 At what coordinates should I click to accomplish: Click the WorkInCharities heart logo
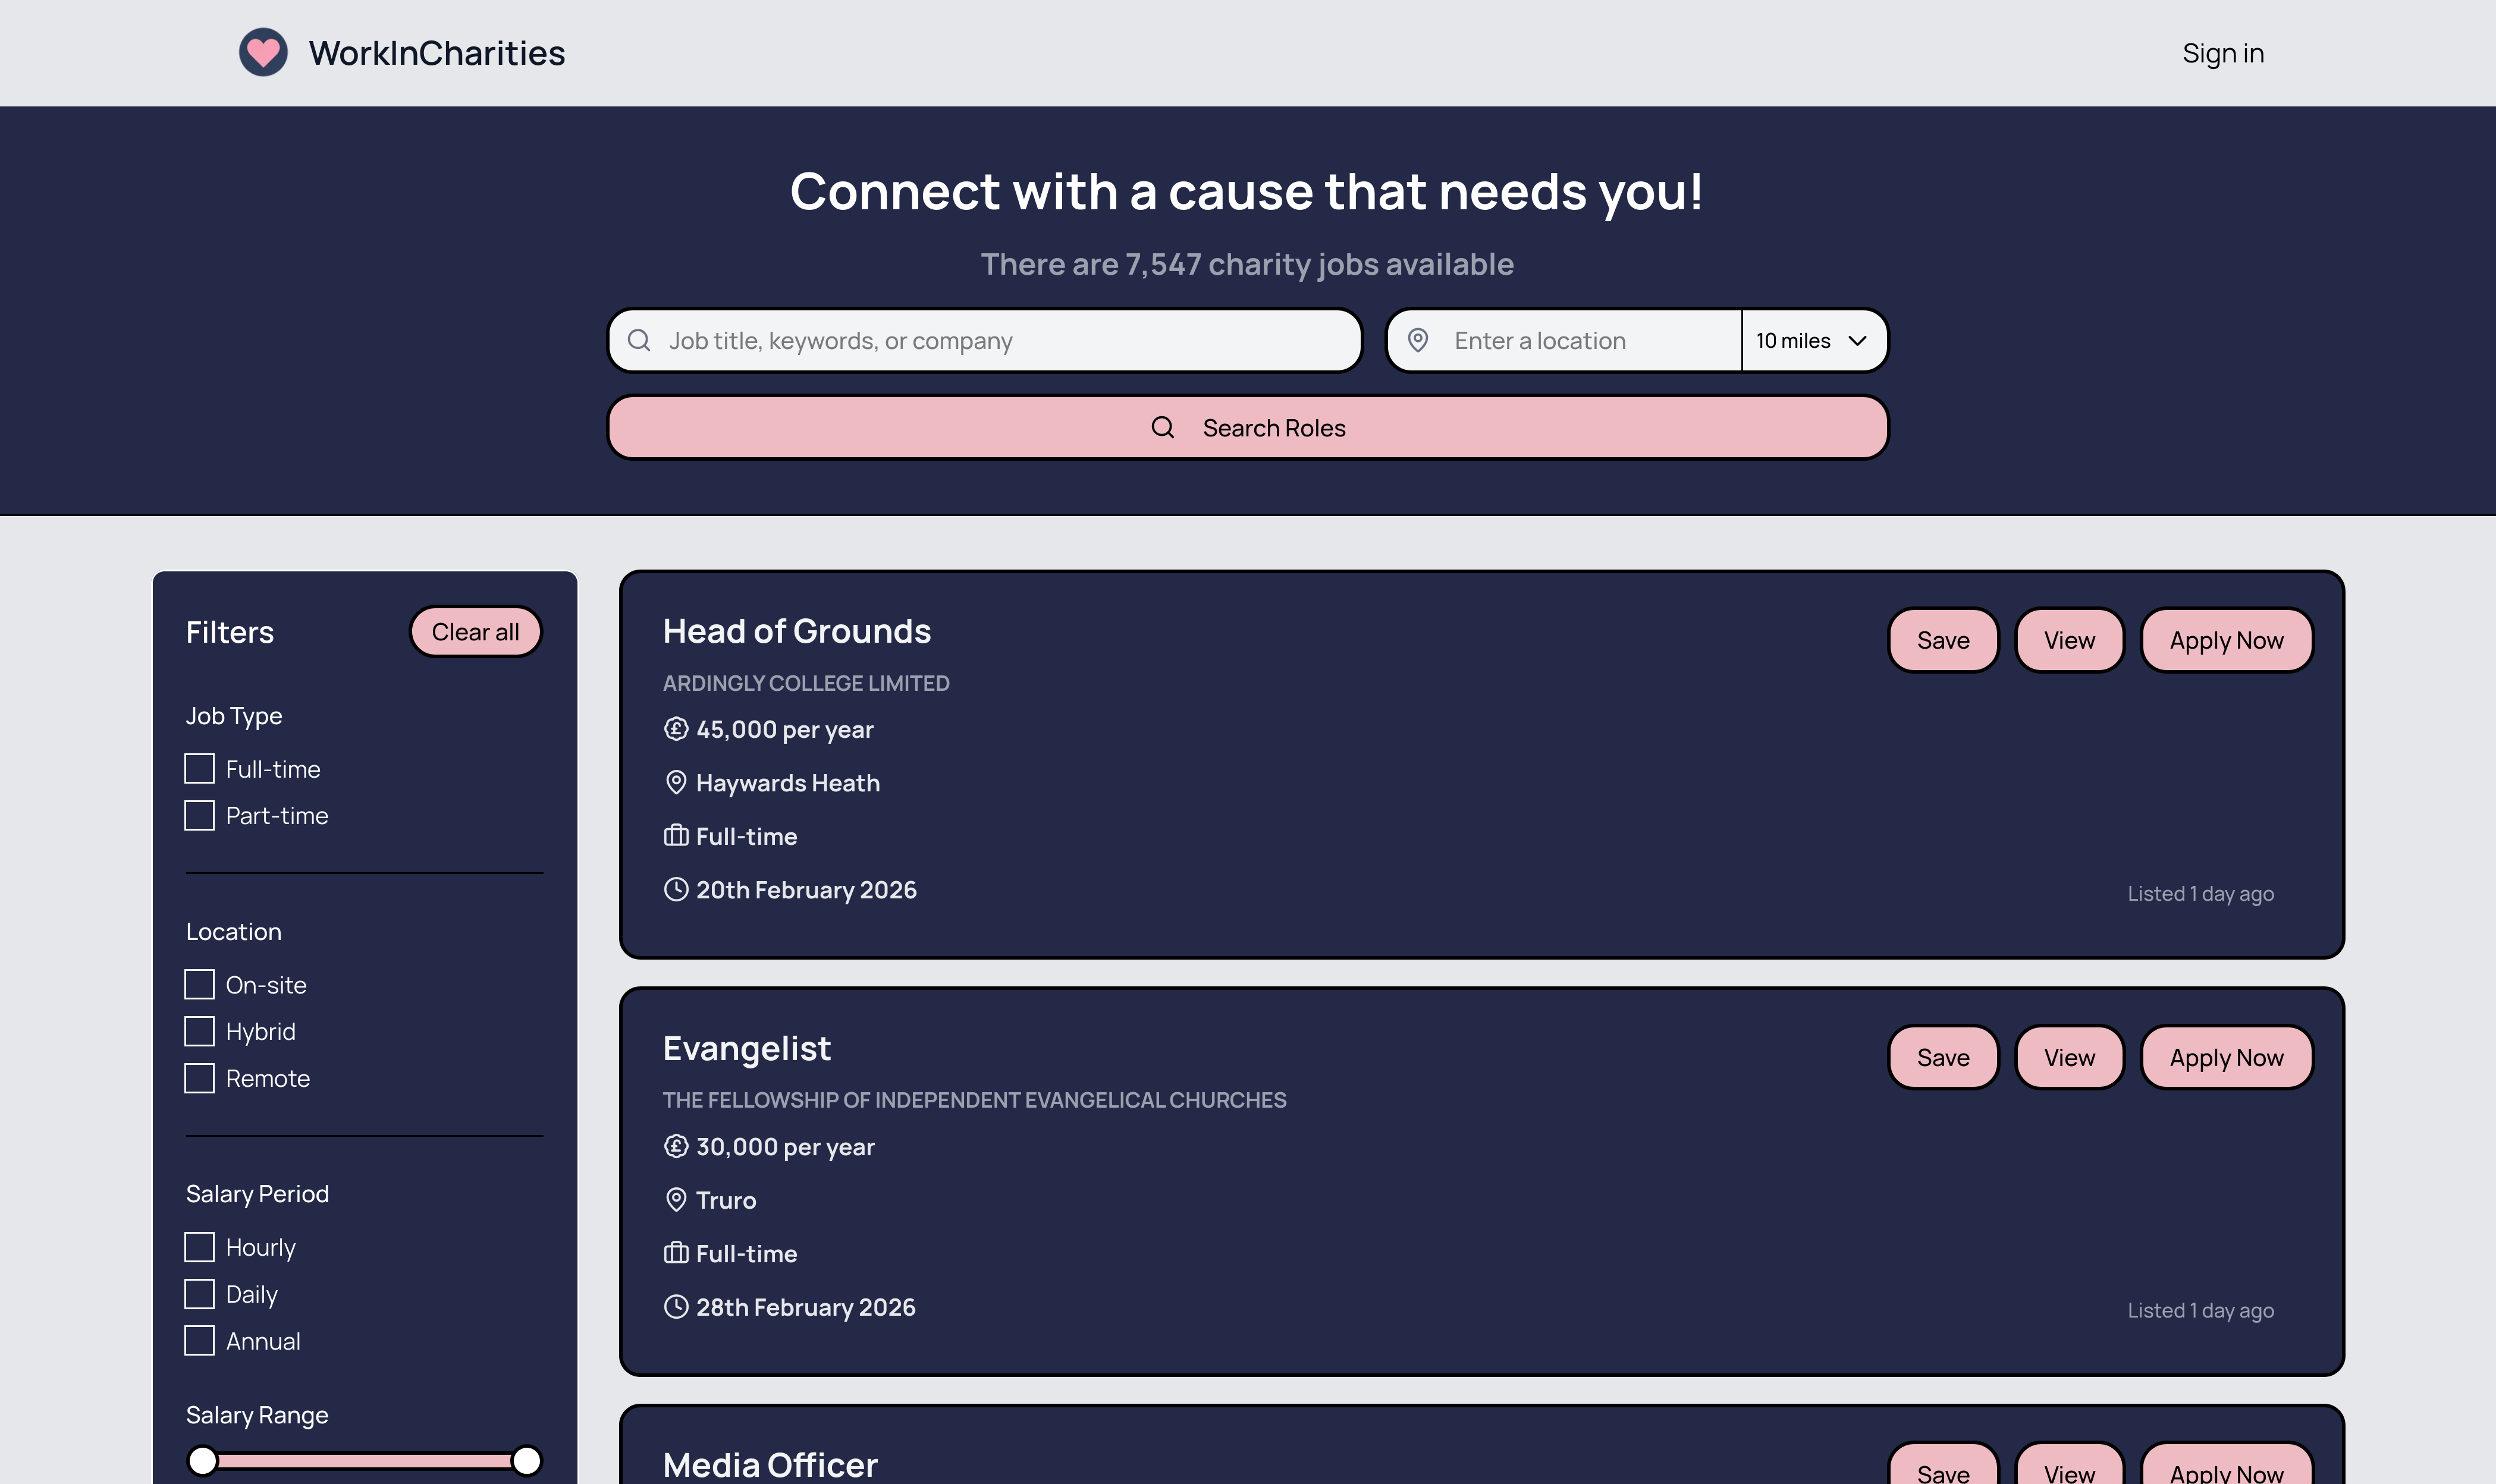click(x=263, y=52)
